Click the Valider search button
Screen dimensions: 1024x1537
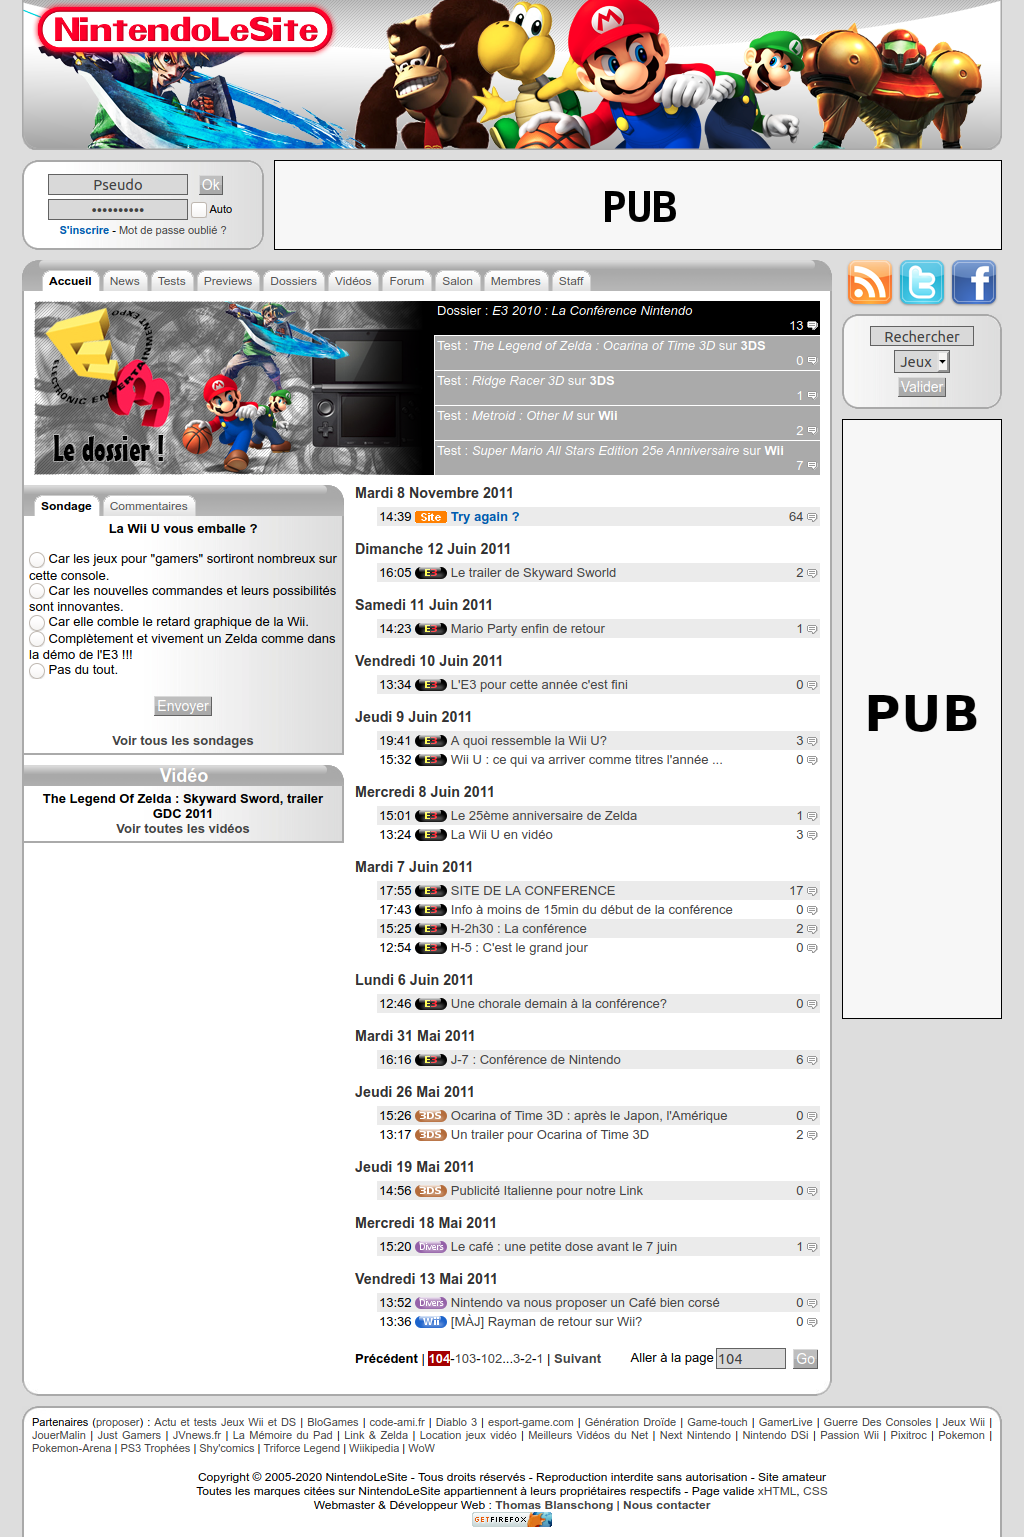922,387
